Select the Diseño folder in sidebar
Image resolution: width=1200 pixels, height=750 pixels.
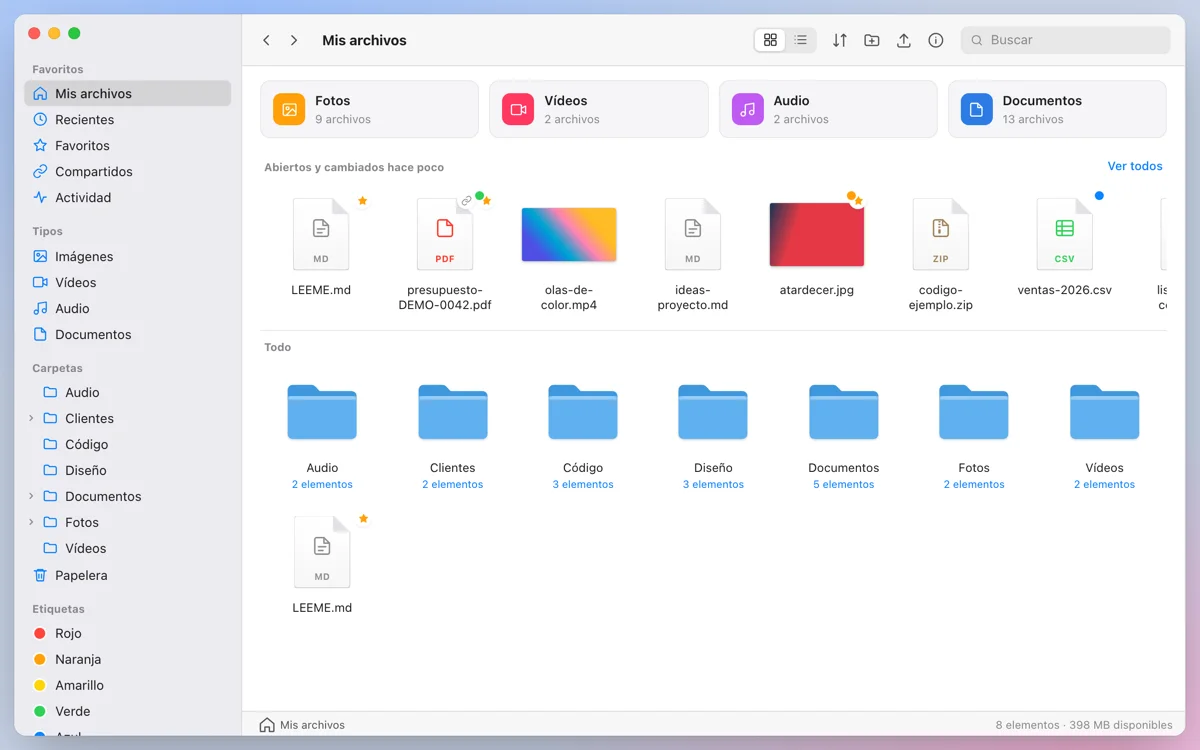[x=128, y=470]
